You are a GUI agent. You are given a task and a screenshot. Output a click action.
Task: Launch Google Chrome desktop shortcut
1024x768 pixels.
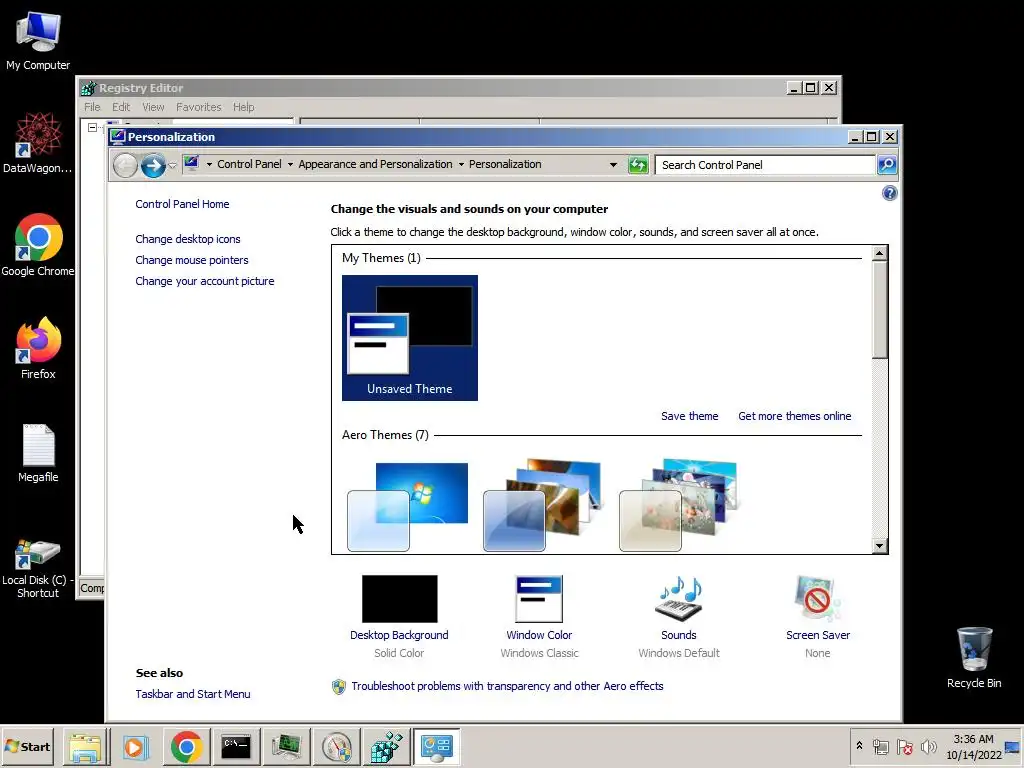(38, 246)
